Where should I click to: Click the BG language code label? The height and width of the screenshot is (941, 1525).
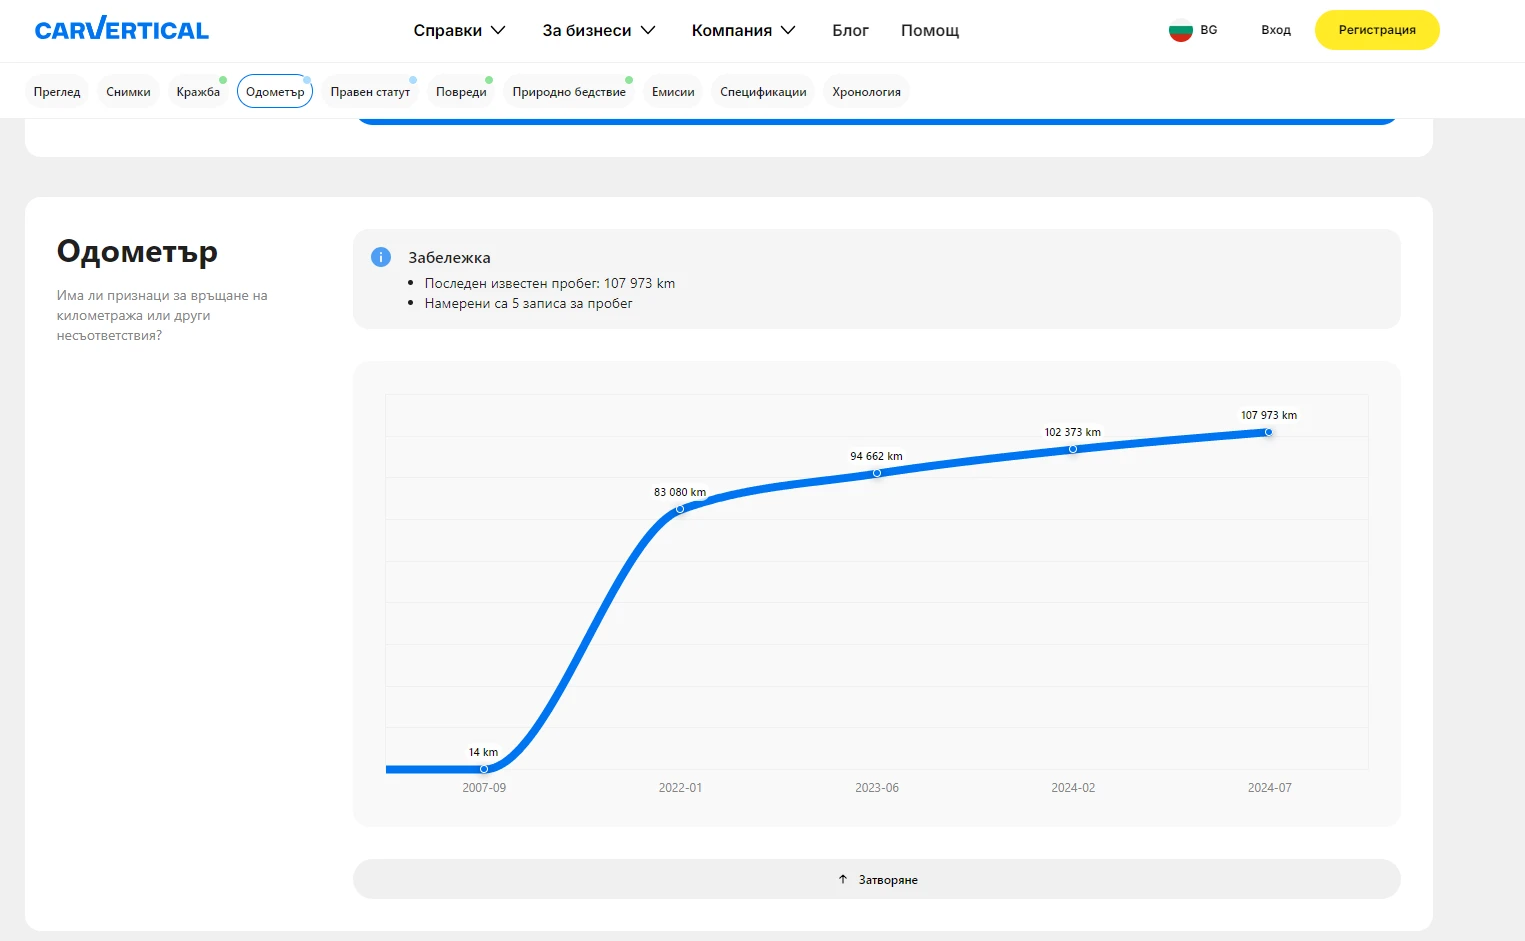1209,30
